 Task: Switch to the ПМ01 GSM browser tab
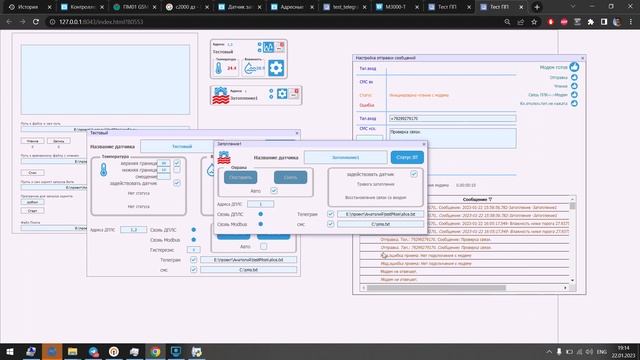point(135,7)
